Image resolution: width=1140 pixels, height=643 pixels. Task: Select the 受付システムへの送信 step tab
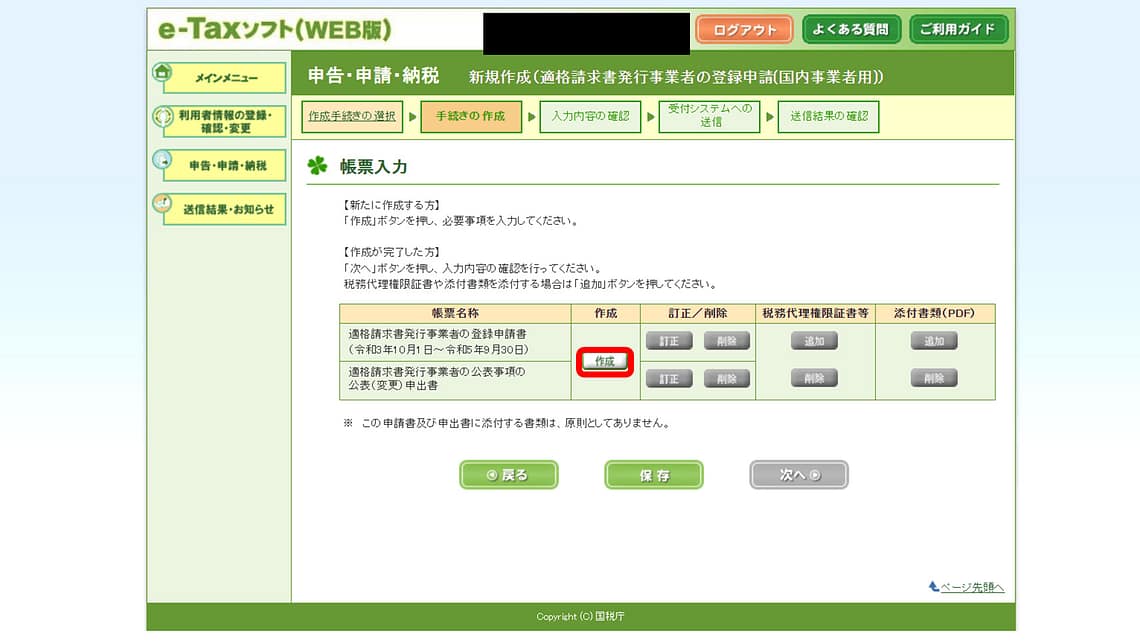709,116
